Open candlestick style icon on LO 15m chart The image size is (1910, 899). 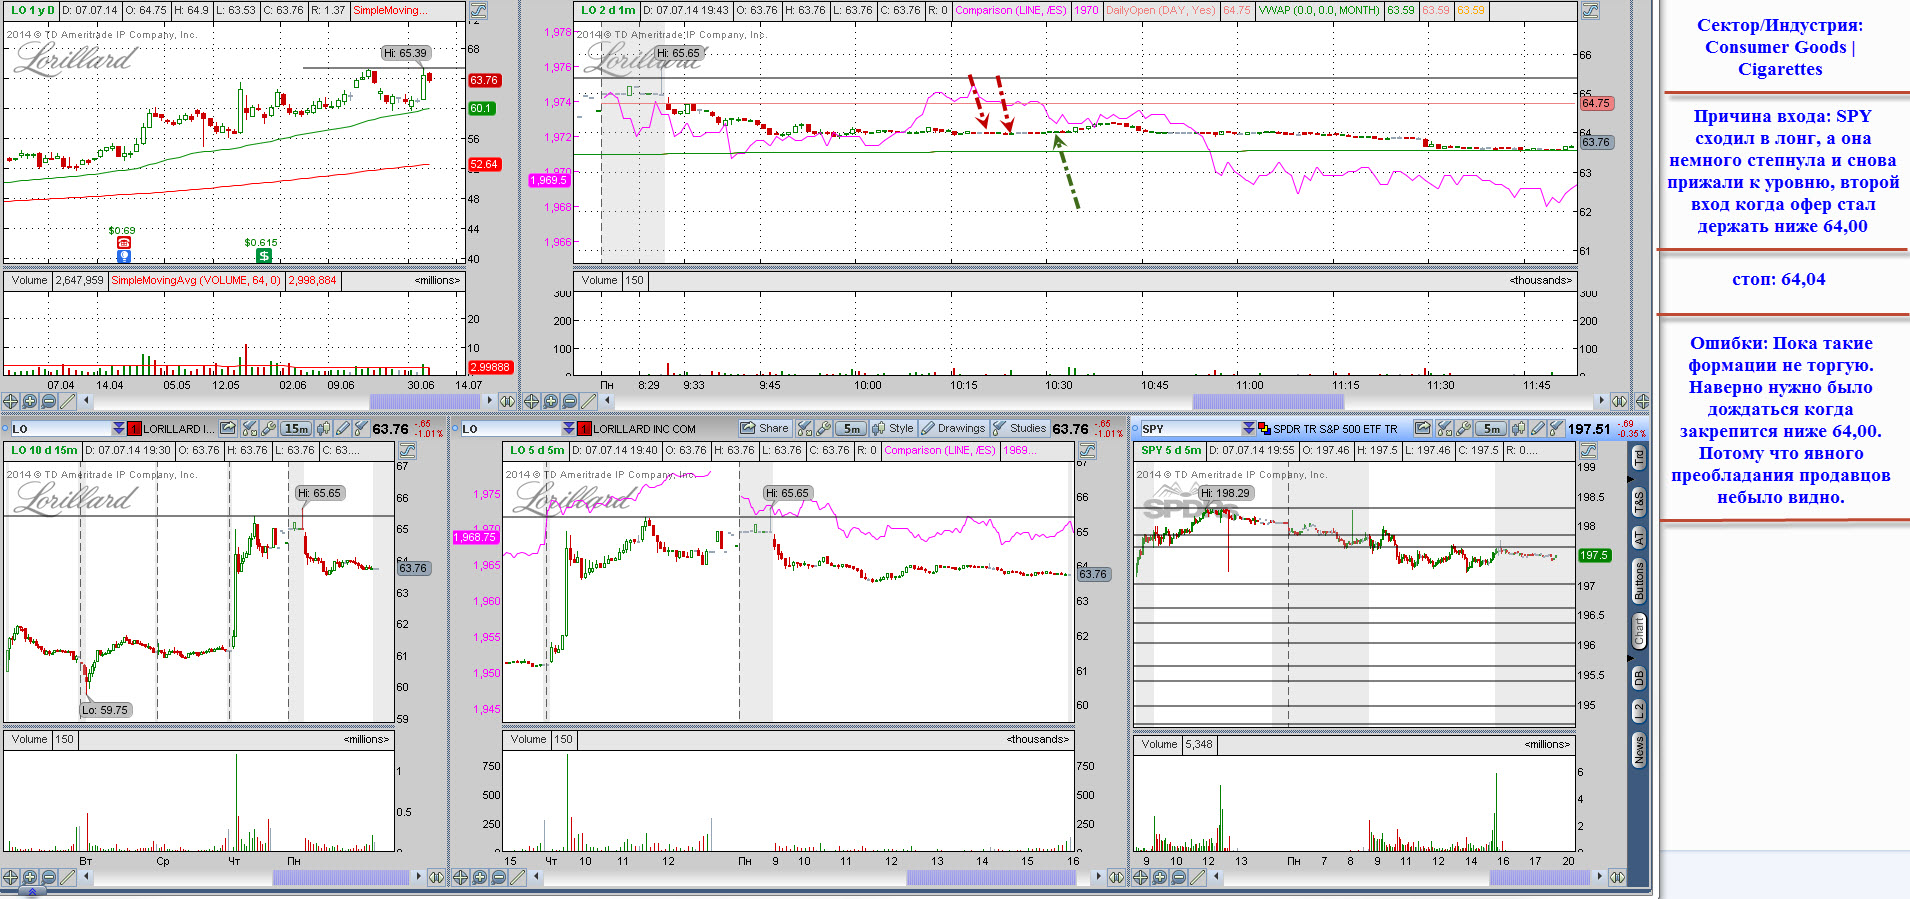point(323,429)
